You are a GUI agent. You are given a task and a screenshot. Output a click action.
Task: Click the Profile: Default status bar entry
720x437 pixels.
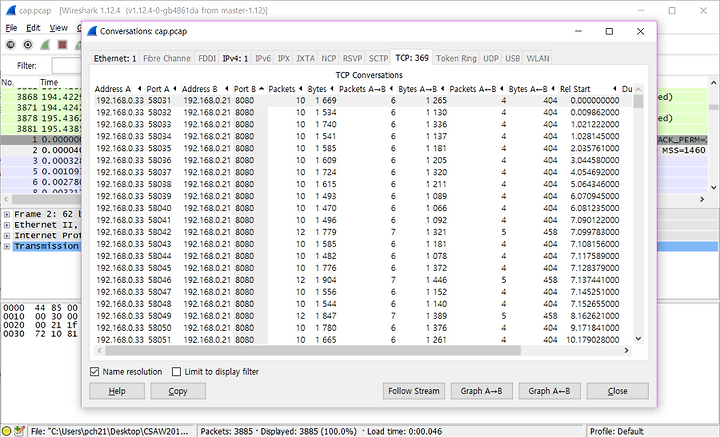point(616,431)
